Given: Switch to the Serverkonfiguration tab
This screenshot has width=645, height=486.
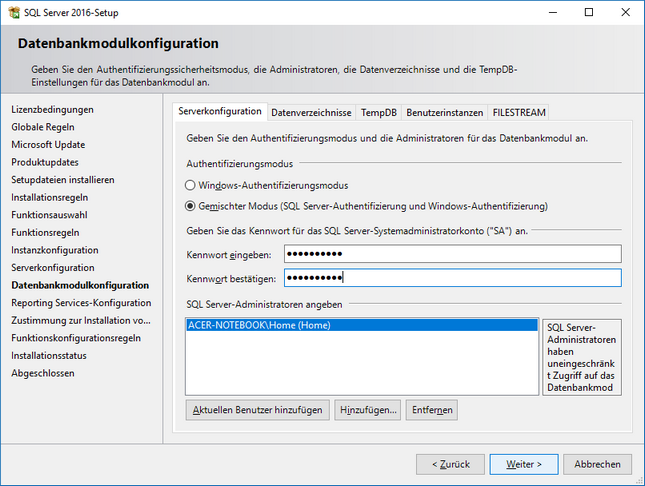Looking at the screenshot, I should [x=220, y=112].
